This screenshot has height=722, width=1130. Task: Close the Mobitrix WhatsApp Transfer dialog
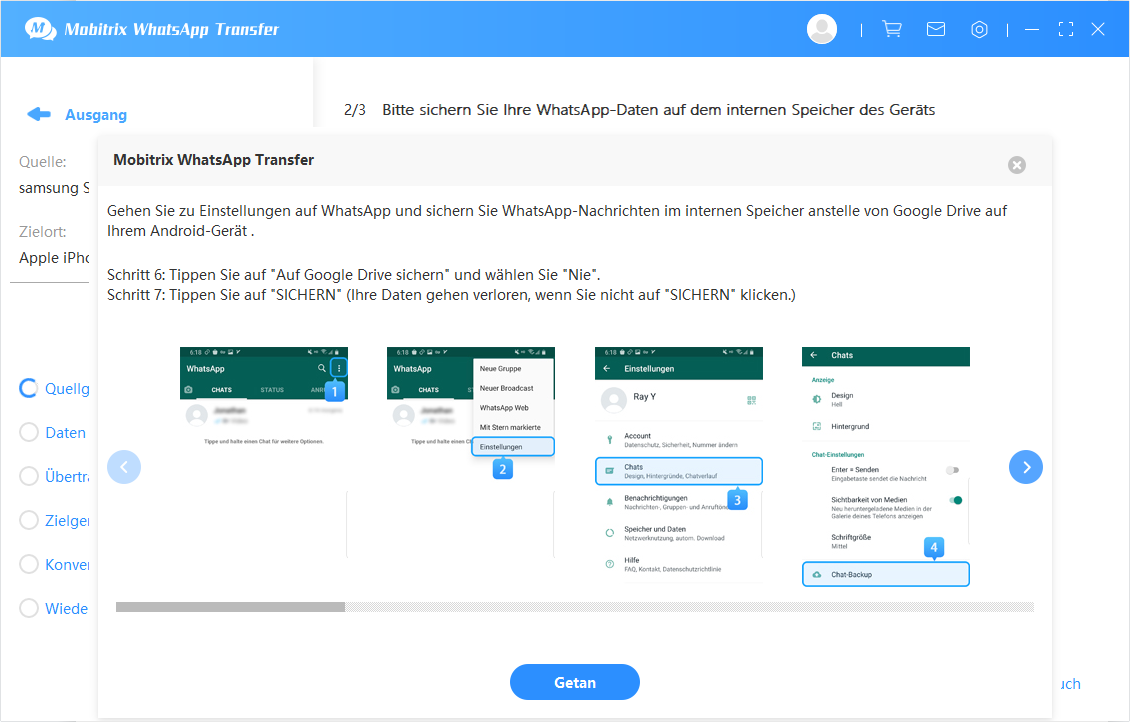[1017, 165]
